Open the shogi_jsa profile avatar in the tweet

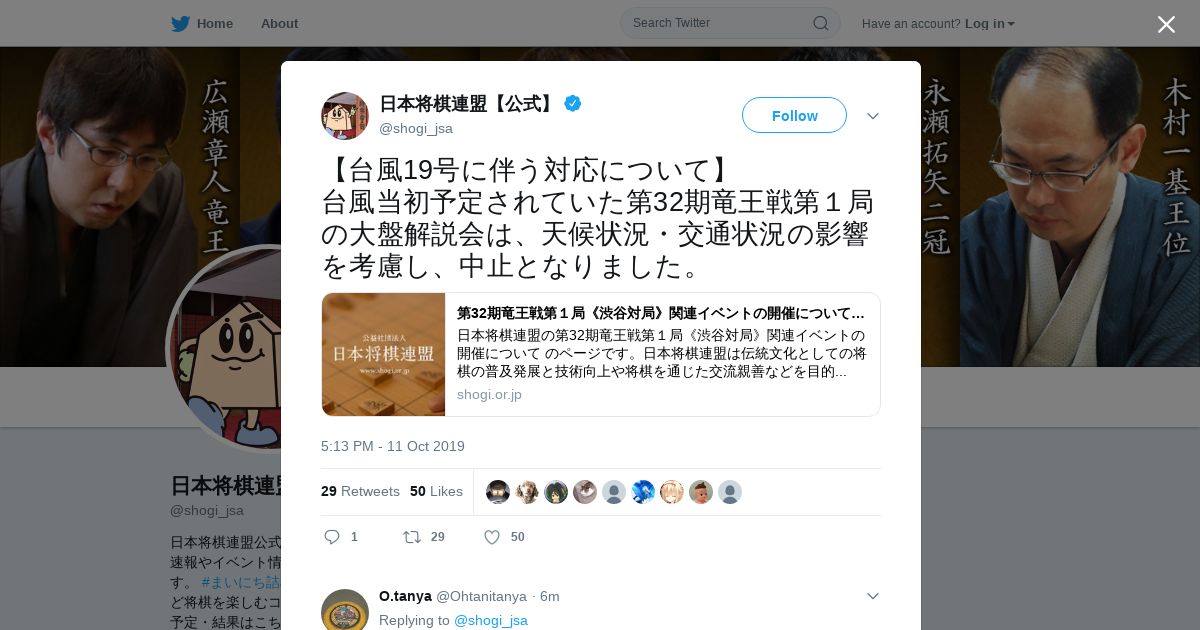[x=345, y=116]
